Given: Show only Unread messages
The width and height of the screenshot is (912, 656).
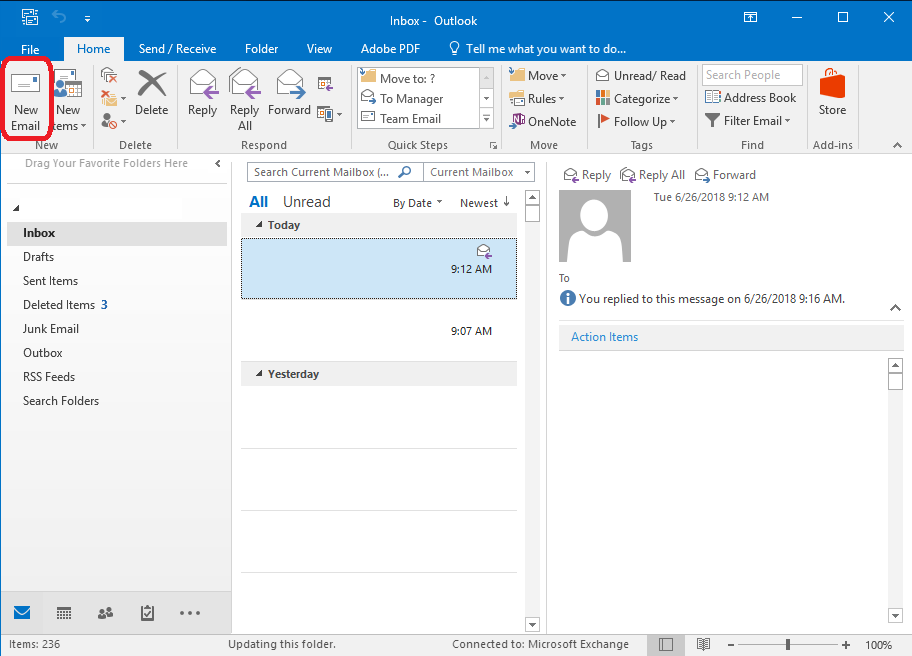Looking at the screenshot, I should coord(307,202).
